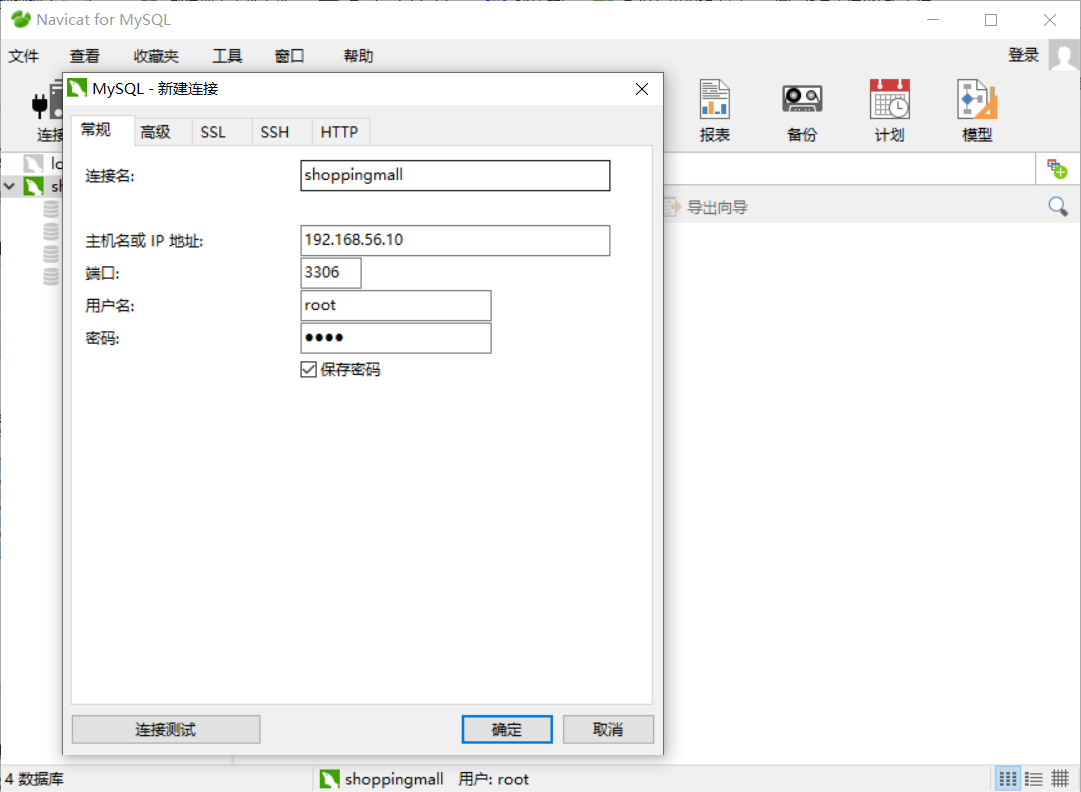Confirm with the 确定 button
The image size is (1081, 792).
507,729
